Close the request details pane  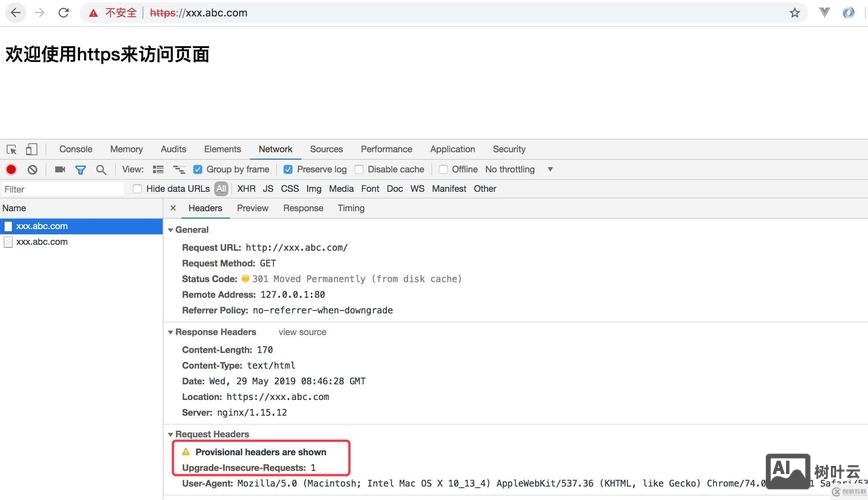pos(173,208)
